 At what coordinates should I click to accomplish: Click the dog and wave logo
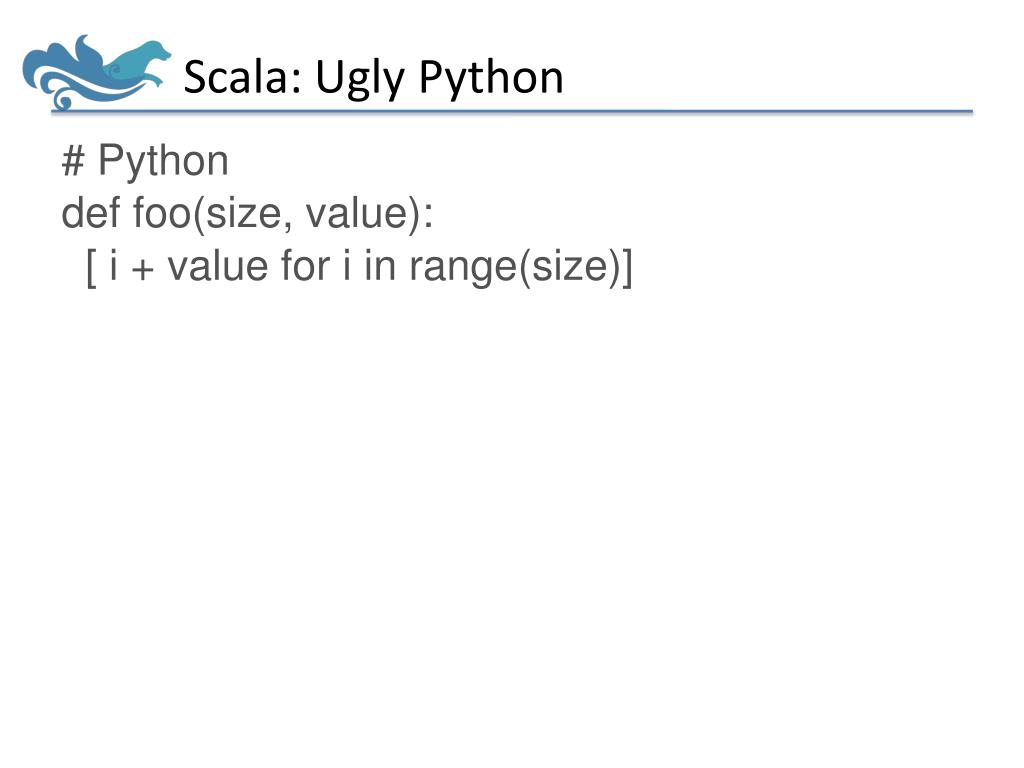[x=96, y=72]
